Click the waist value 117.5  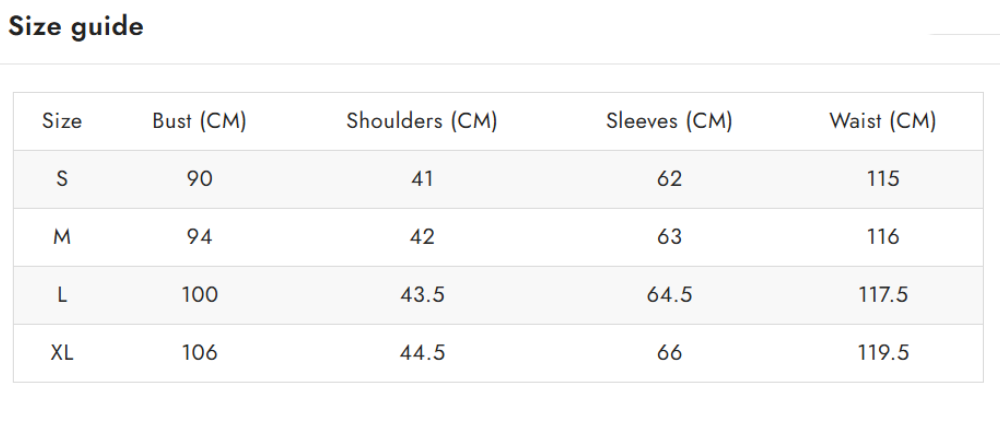point(882,296)
